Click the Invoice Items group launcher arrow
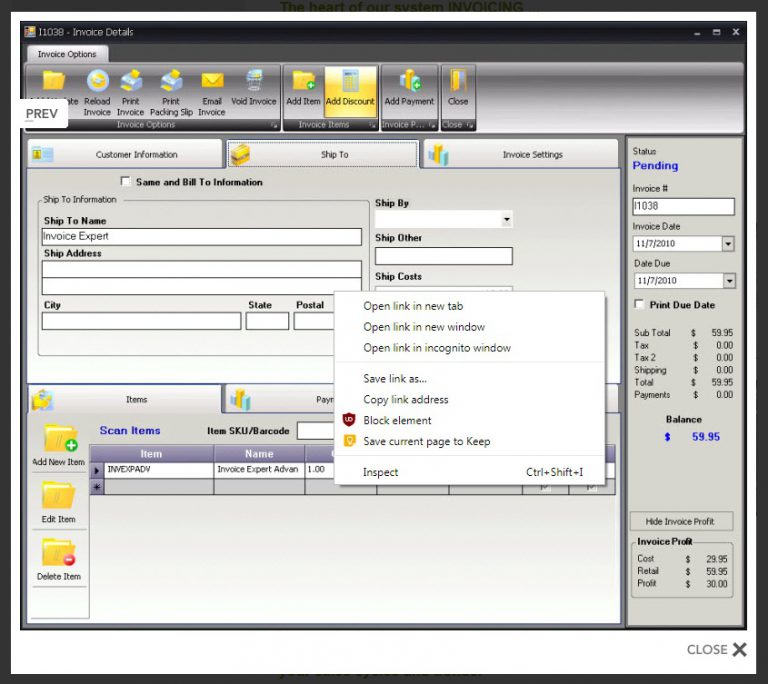Viewport: 768px width, 684px height. (x=372, y=125)
